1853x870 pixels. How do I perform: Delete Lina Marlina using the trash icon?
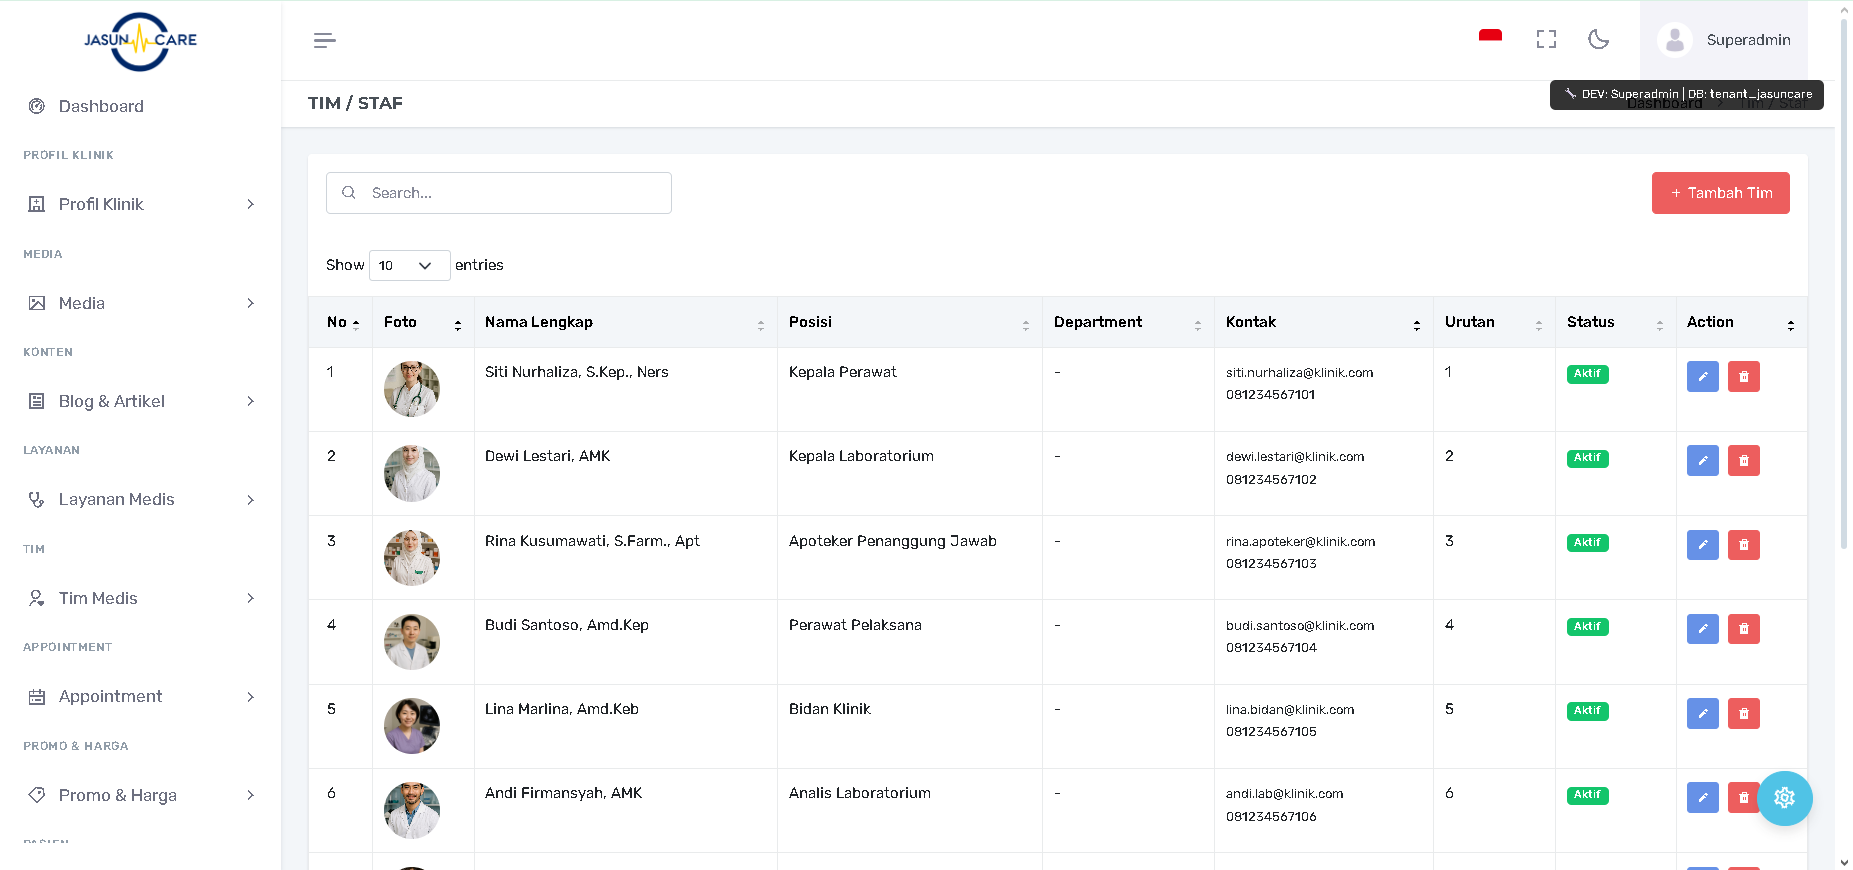tap(1743, 713)
